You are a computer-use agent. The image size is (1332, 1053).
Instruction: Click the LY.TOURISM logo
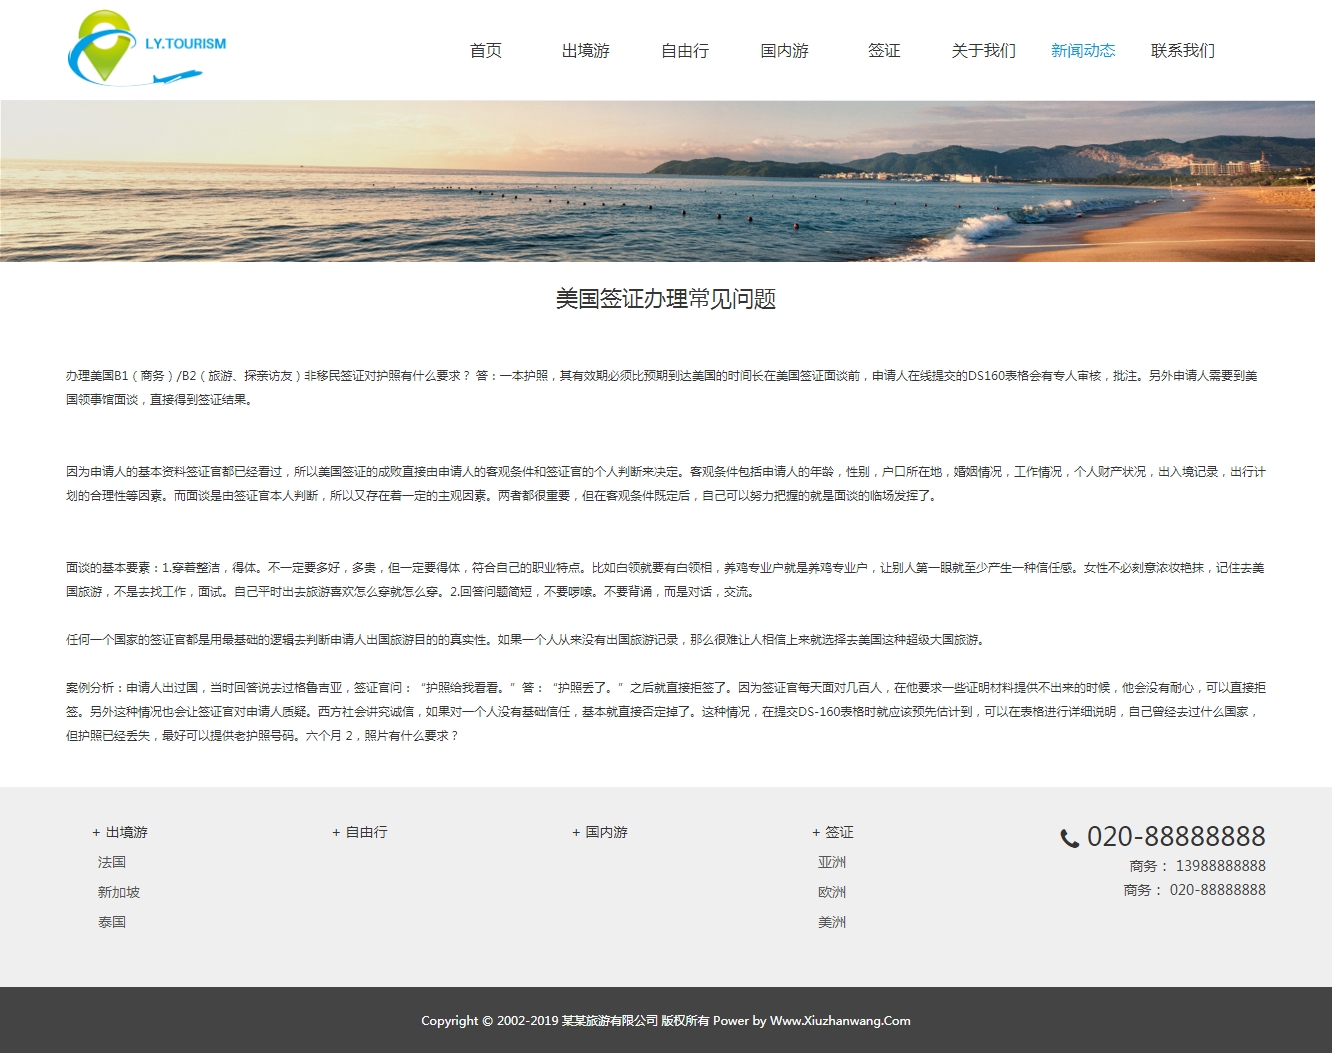146,48
